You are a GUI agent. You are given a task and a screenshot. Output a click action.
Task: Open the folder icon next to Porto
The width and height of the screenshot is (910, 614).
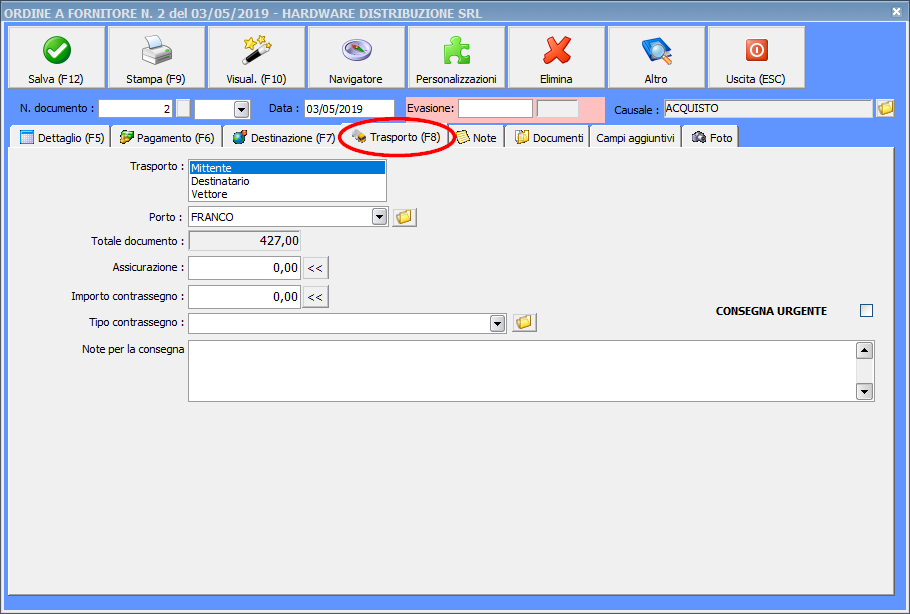click(404, 217)
